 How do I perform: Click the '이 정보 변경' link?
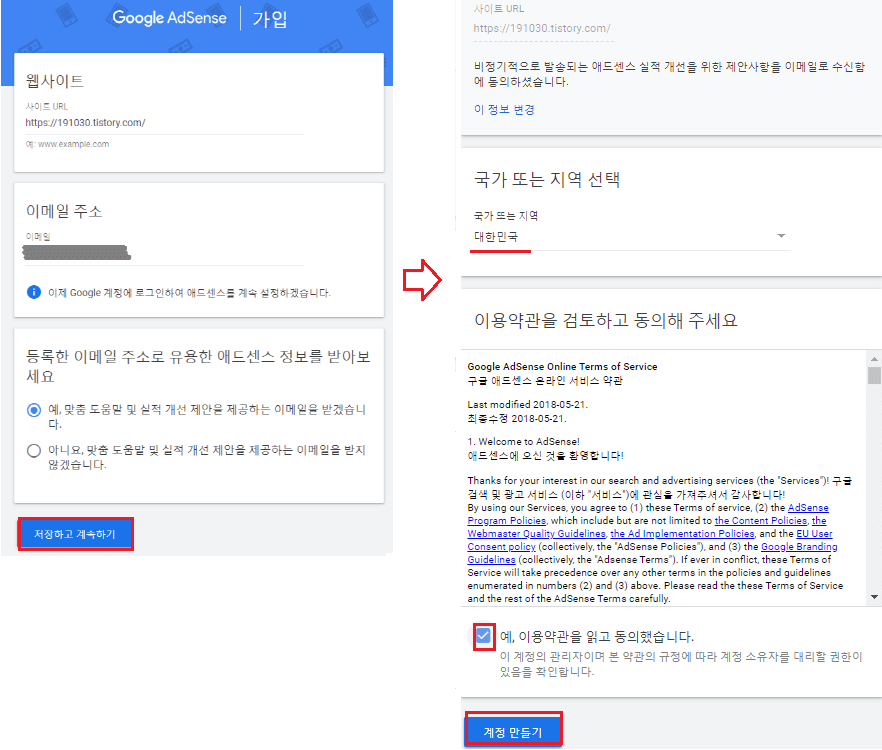pyautogui.click(x=504, y=110)
